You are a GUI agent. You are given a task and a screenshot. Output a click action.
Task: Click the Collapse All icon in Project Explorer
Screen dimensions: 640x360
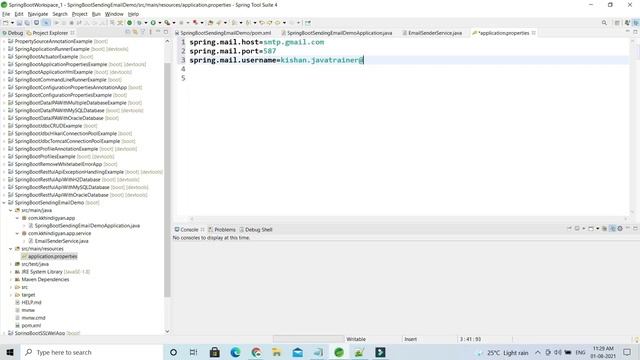point(128,32)
